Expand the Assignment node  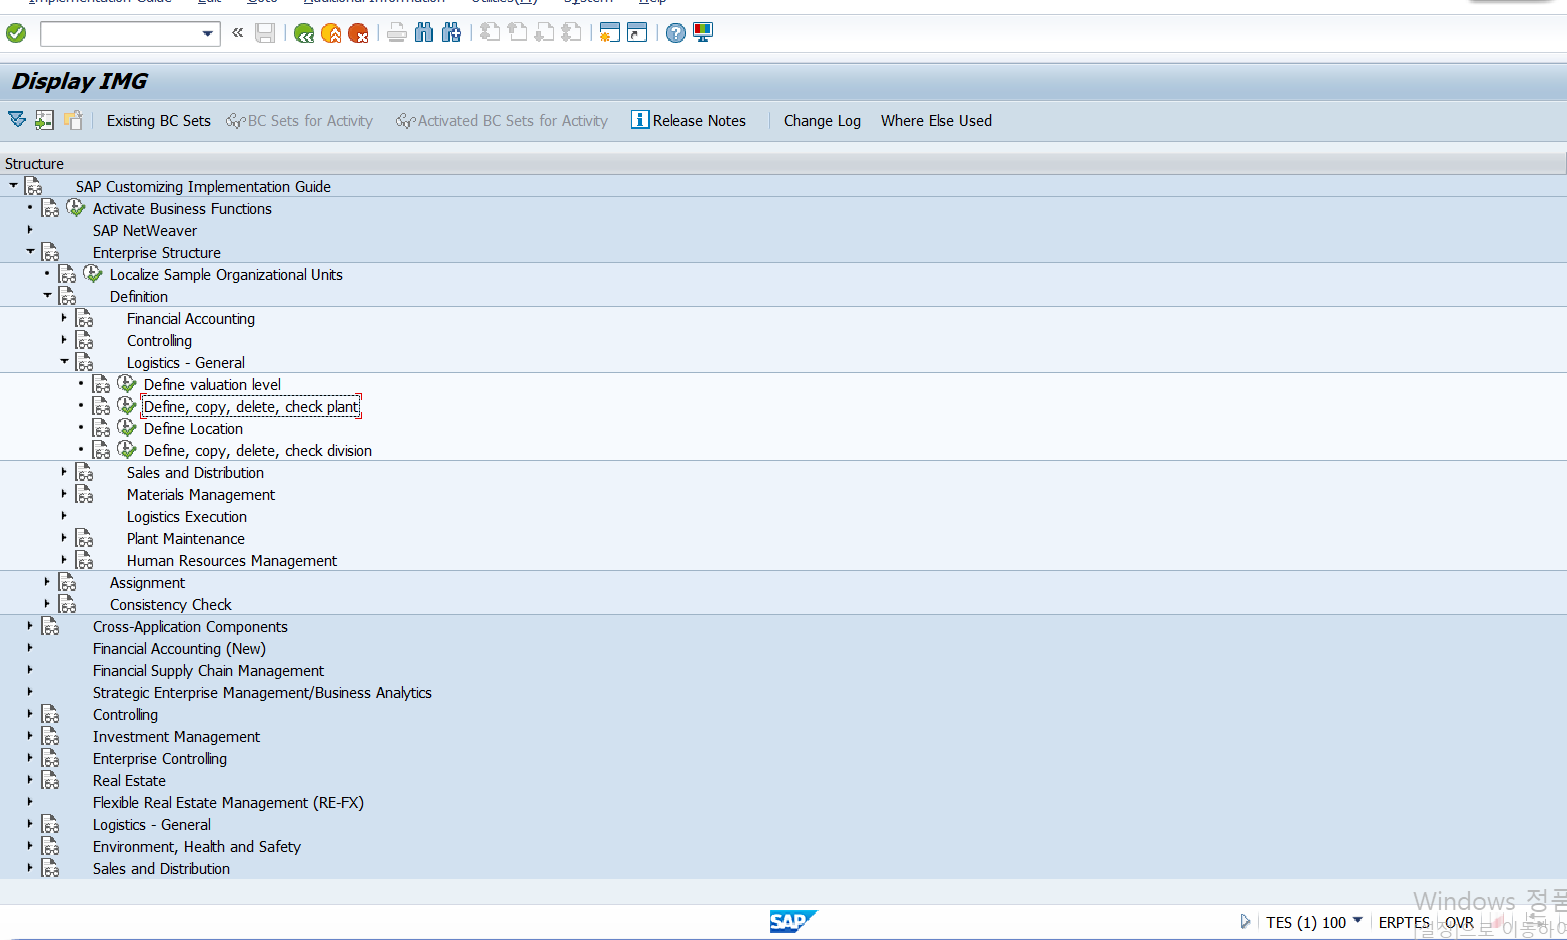[x=47, y=582]
